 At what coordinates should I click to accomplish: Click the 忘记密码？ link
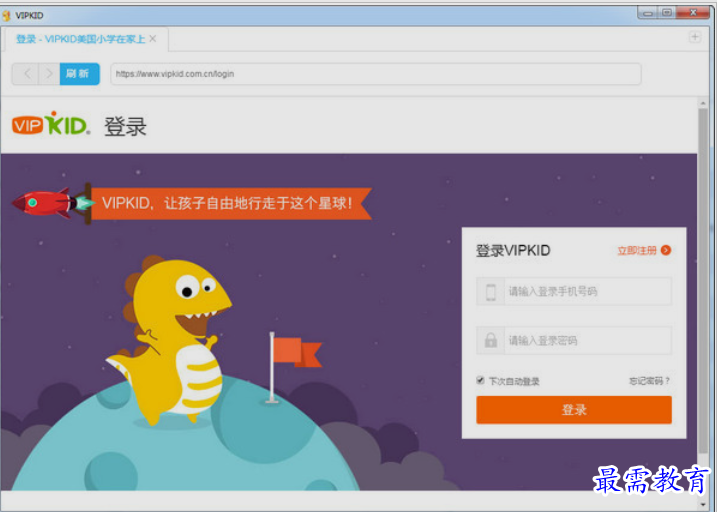(649, 381)
